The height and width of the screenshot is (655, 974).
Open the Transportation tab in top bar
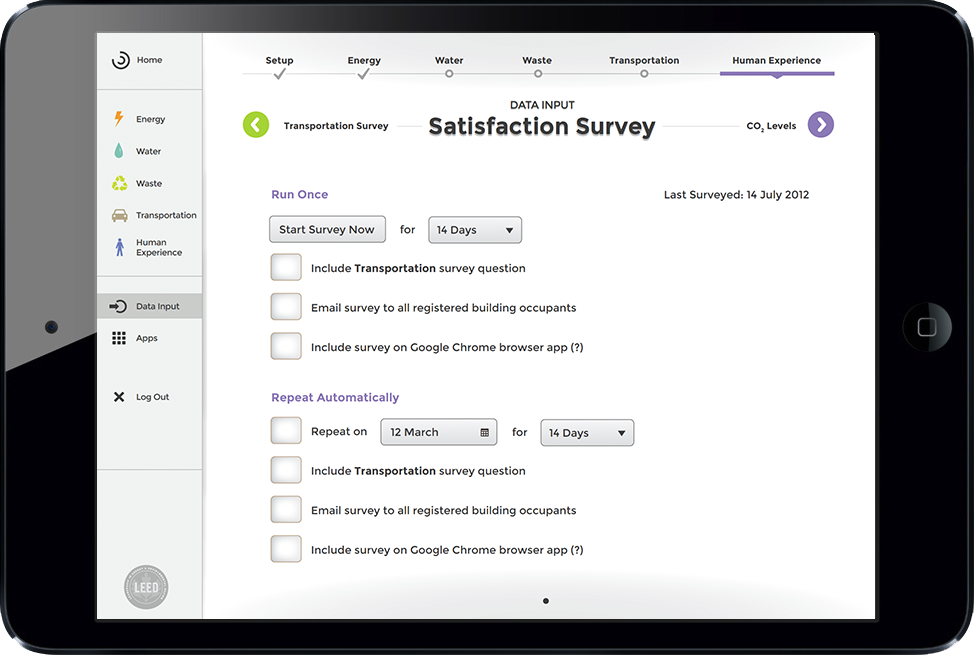[x=644, y=60]
